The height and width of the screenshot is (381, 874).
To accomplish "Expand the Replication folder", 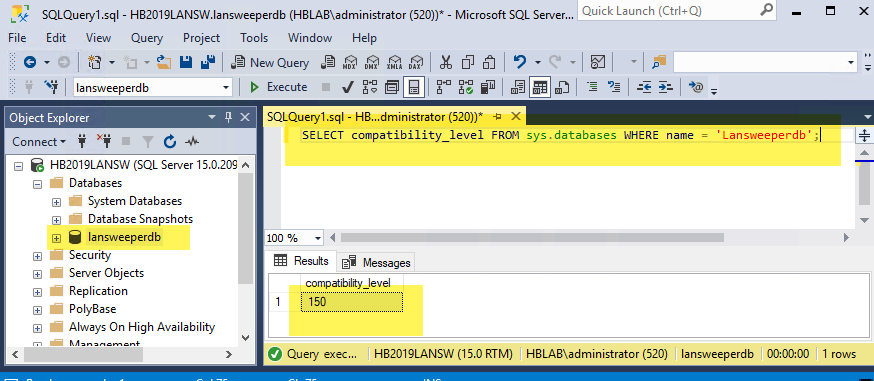I will coord(37,292).
